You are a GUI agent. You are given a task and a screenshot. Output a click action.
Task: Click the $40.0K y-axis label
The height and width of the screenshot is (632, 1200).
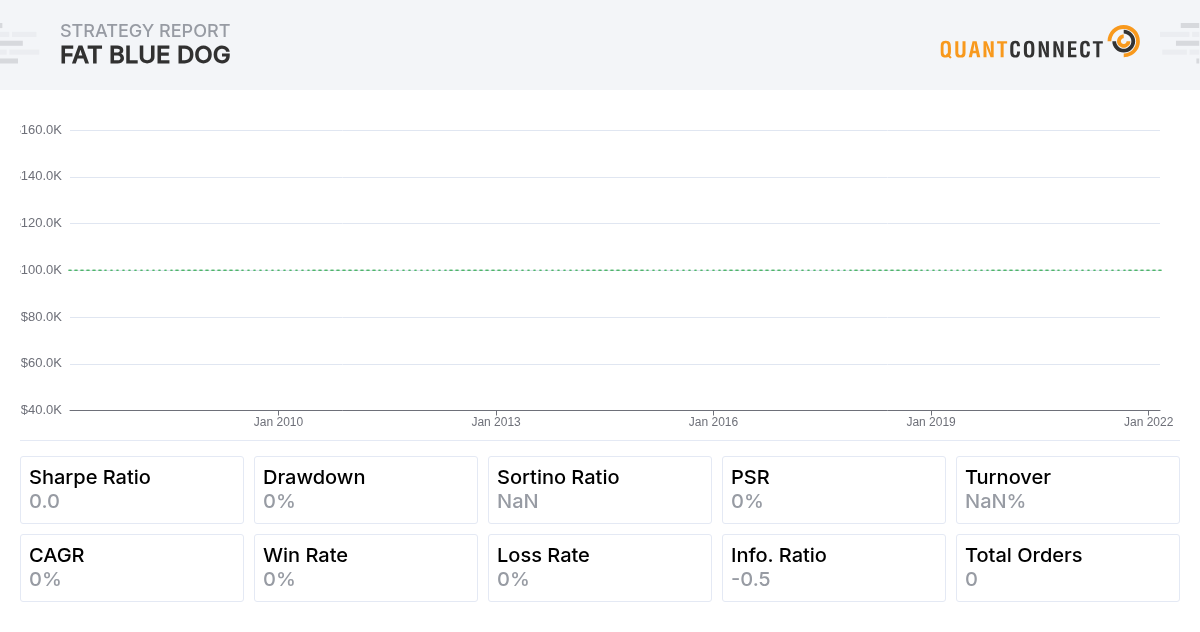click(41, 410)
